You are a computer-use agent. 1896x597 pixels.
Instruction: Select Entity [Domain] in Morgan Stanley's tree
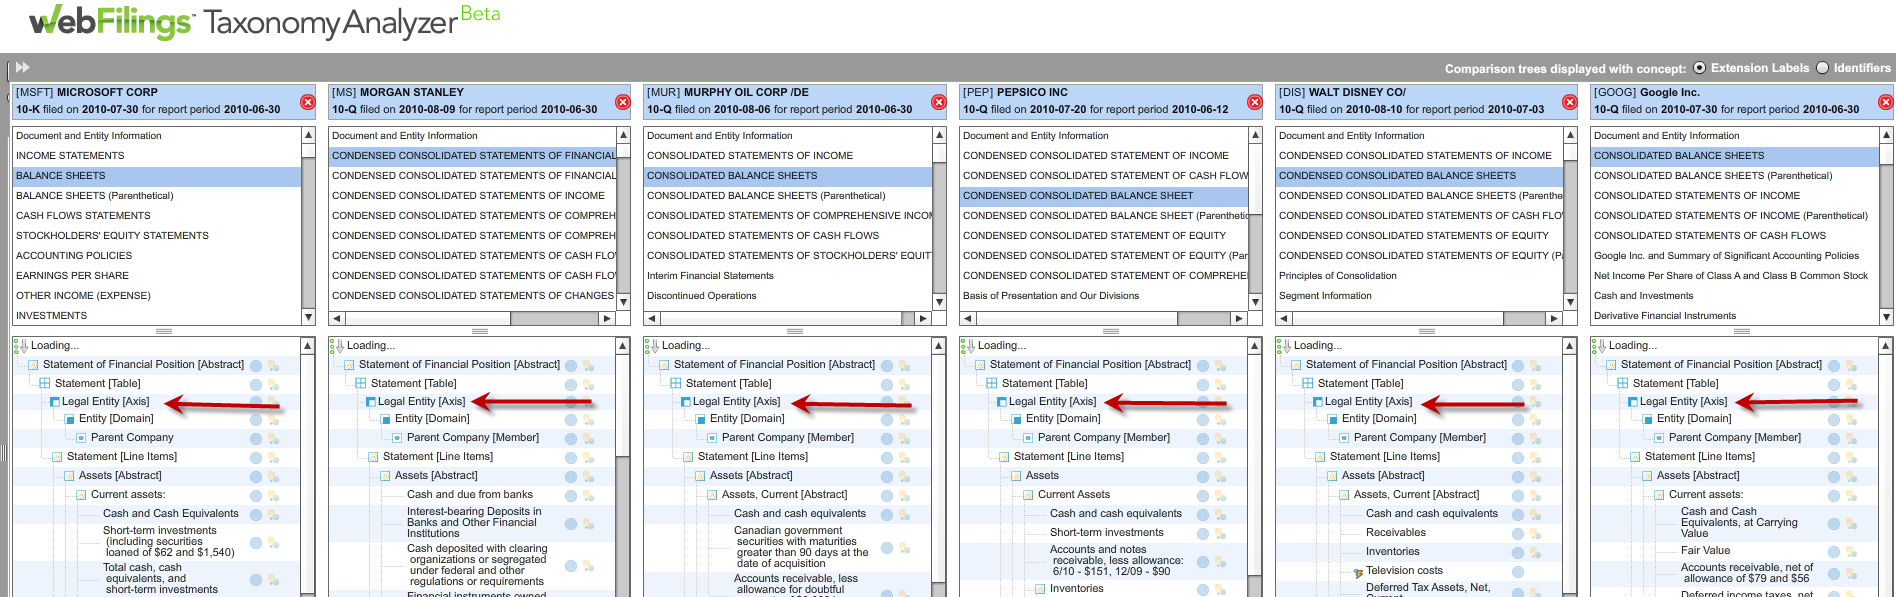point(432,419)
